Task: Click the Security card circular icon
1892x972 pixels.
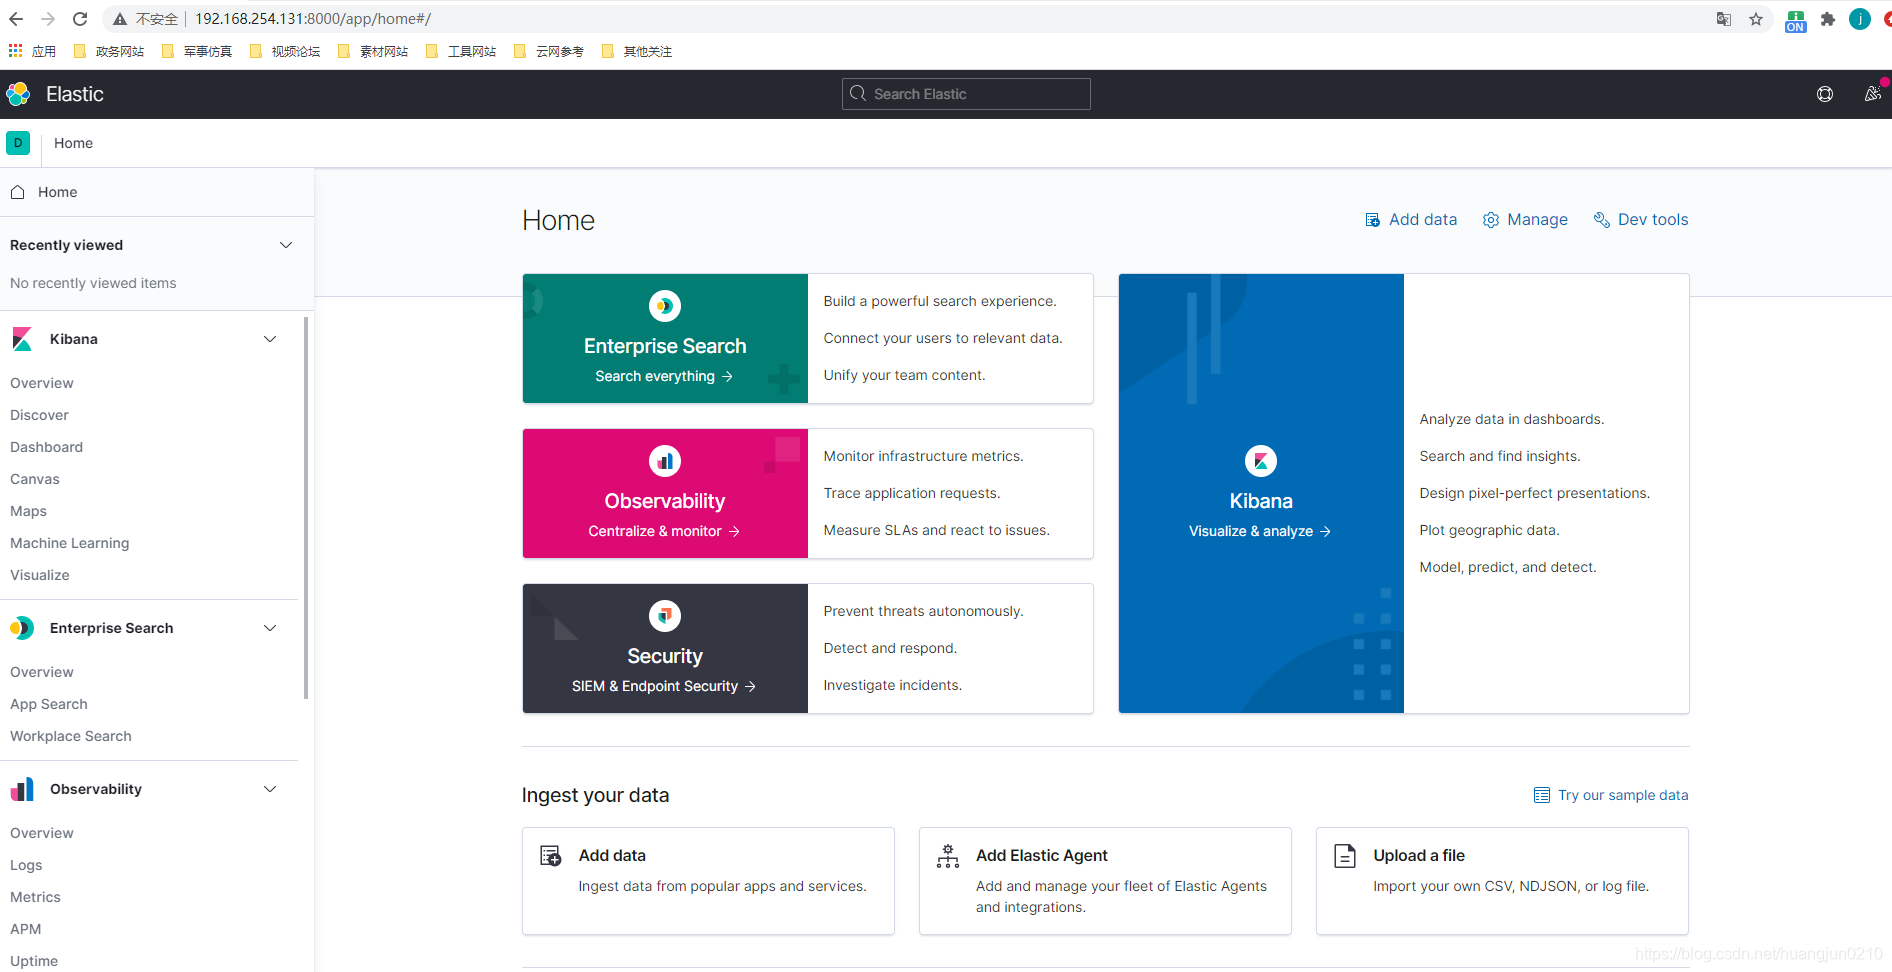Action: (665, 616)
